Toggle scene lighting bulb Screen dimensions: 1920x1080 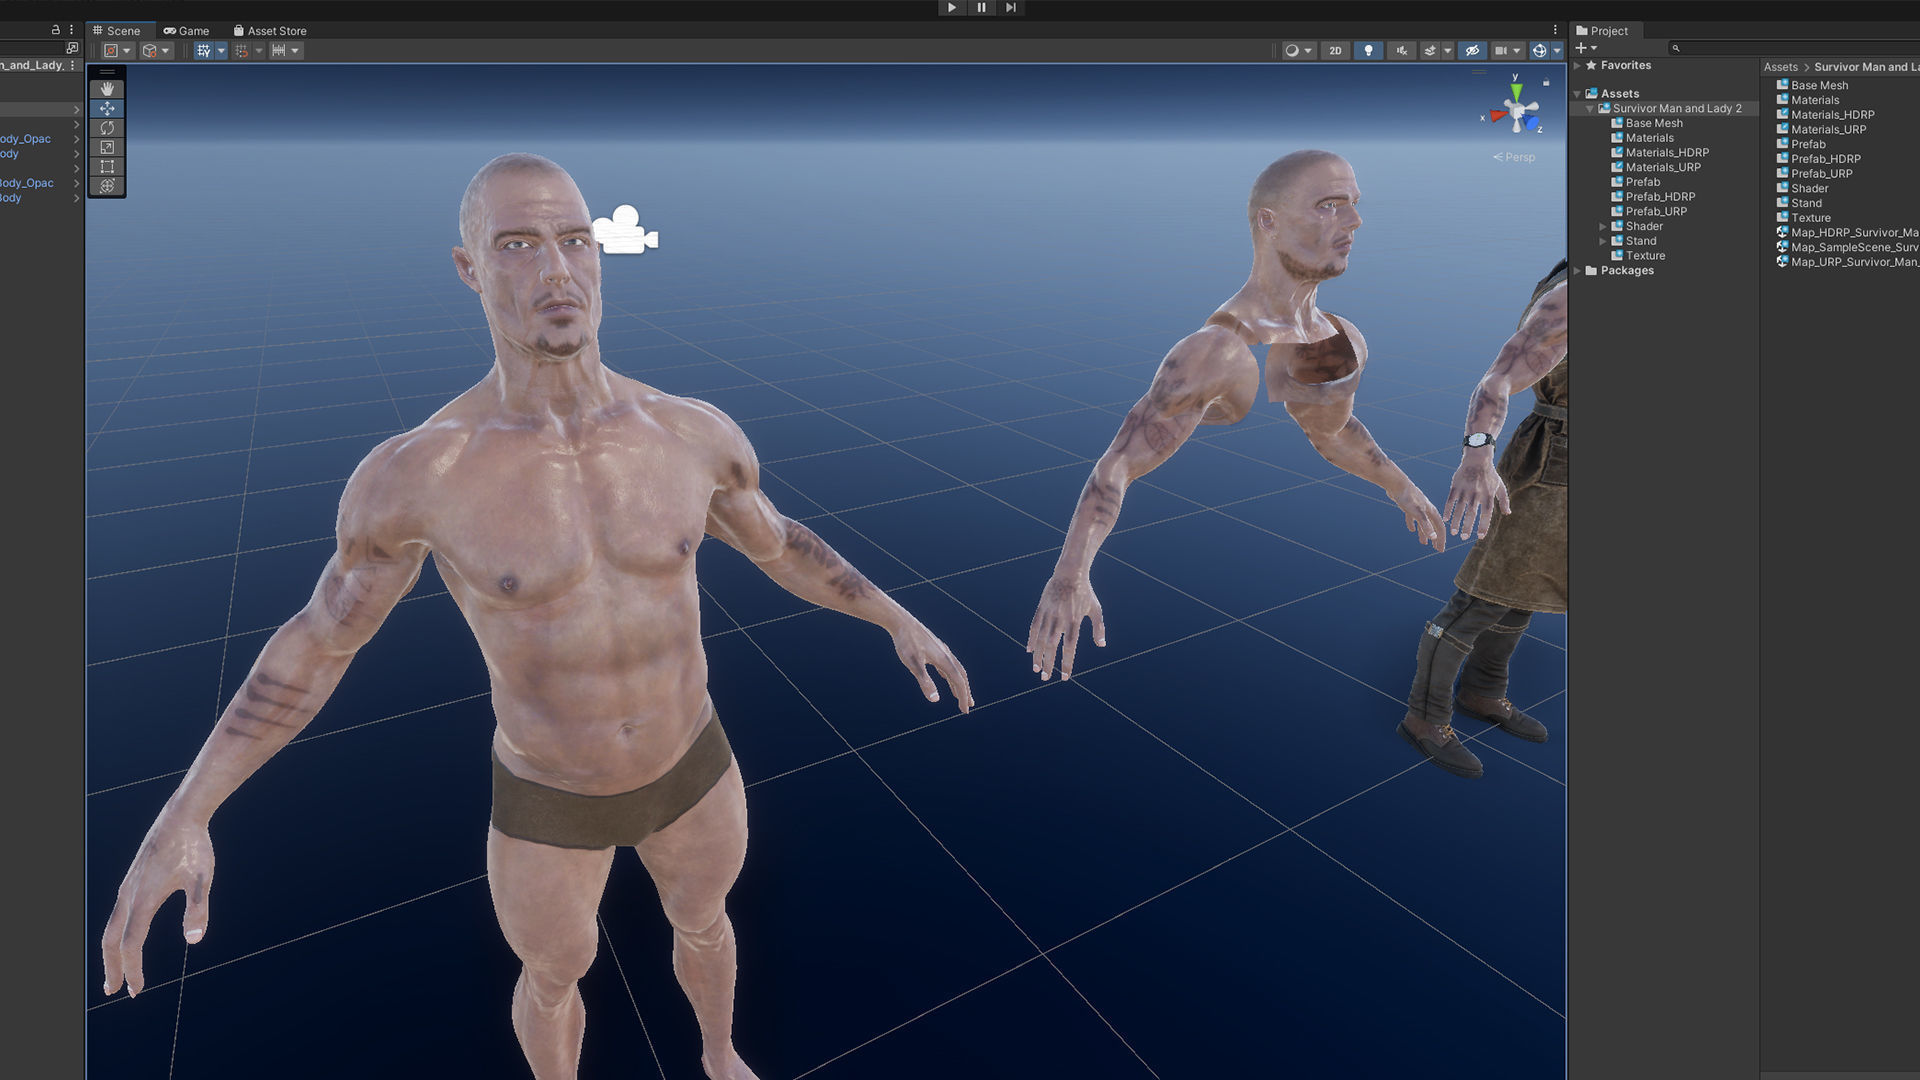coord(1368,51)
